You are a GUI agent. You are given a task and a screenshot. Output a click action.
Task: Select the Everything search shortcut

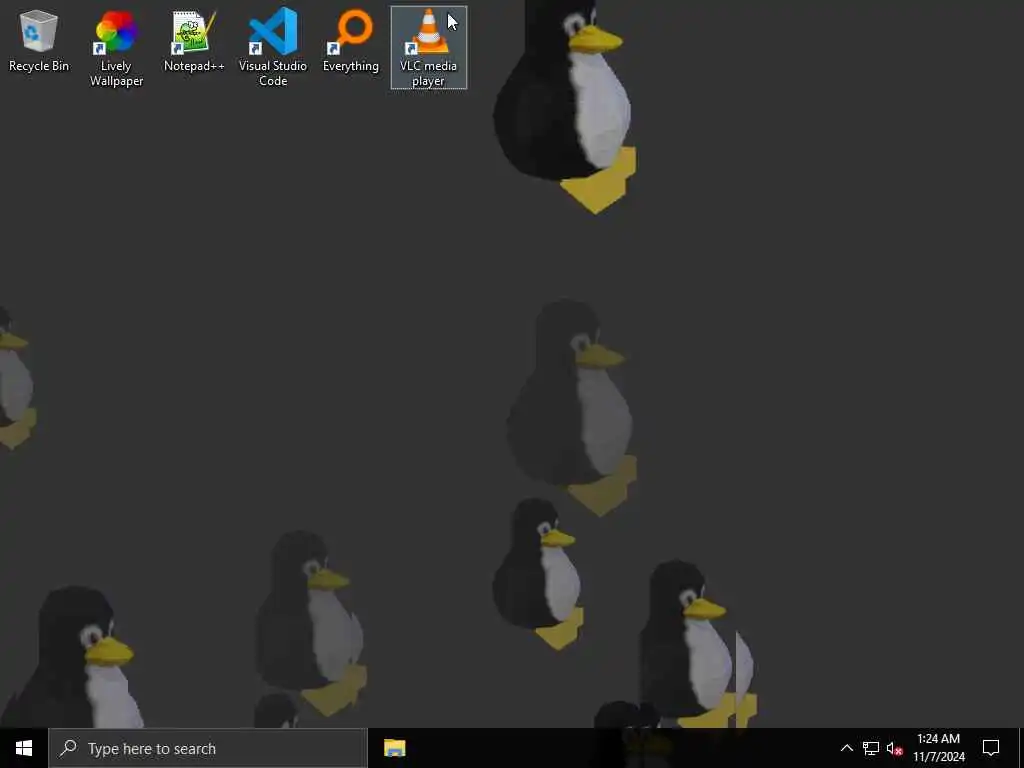click(x=351, y=40)
